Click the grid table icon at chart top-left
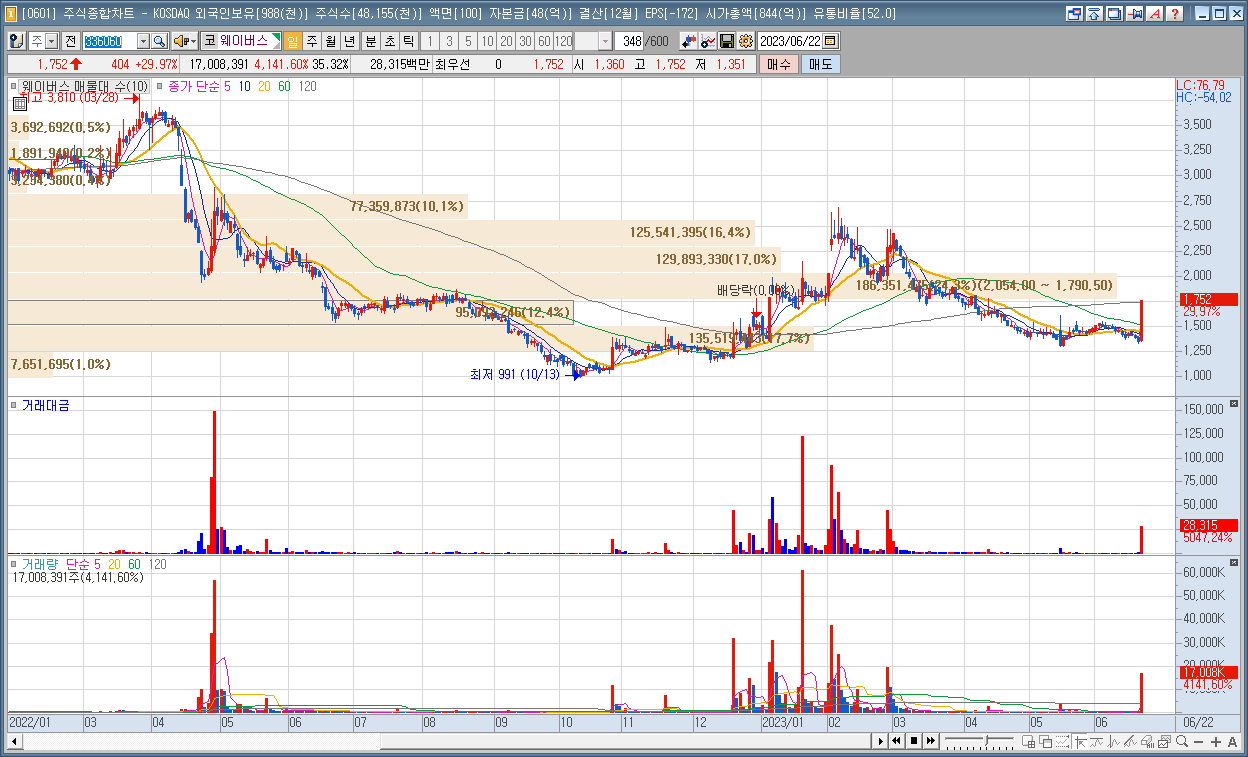Viewport: 1248px width, 757px height. (x=18, y=103)
